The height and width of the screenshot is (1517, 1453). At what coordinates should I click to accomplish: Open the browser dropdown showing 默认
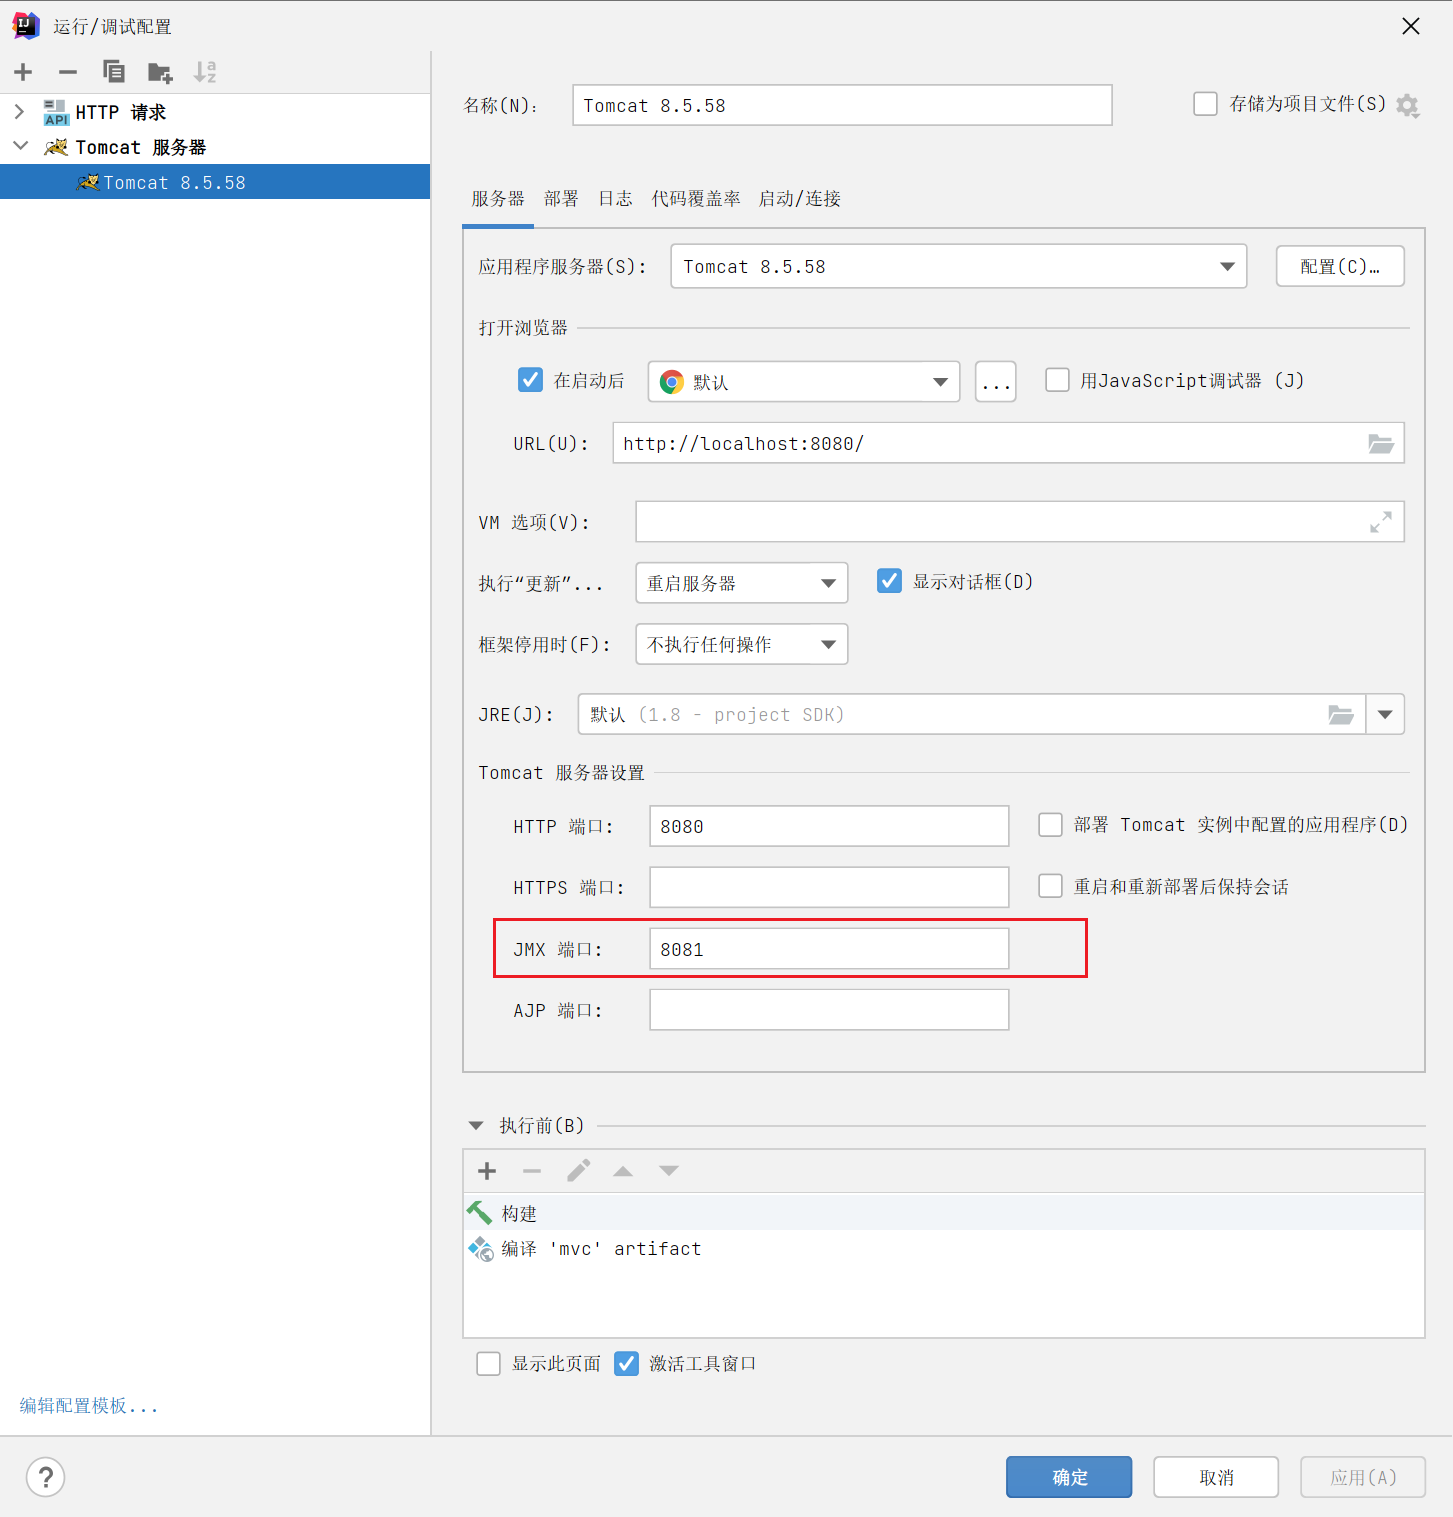(x=804, y=382)
